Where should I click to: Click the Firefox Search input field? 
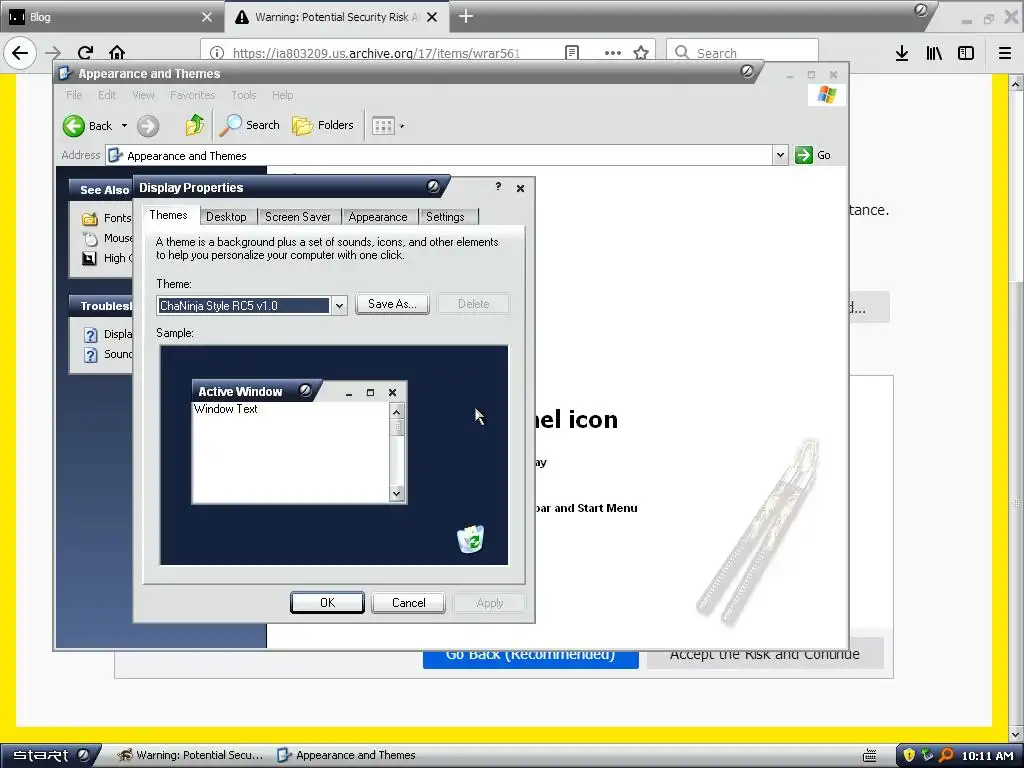tap(742, 53)
